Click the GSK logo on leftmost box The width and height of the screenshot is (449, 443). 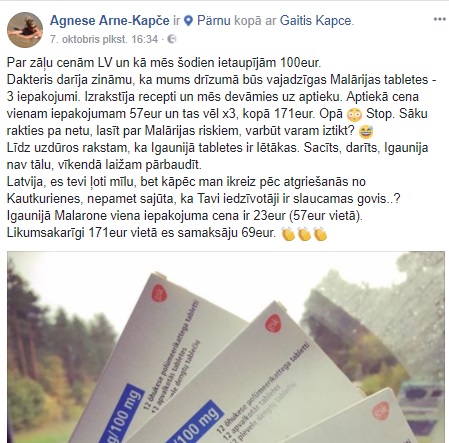tap(159, 293)
